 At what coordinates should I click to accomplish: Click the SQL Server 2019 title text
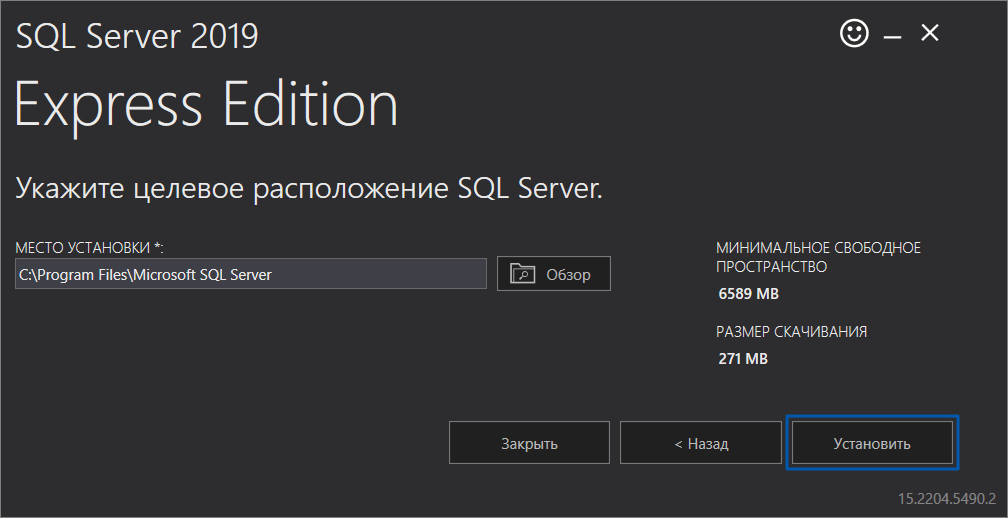[x=136, y=36]
